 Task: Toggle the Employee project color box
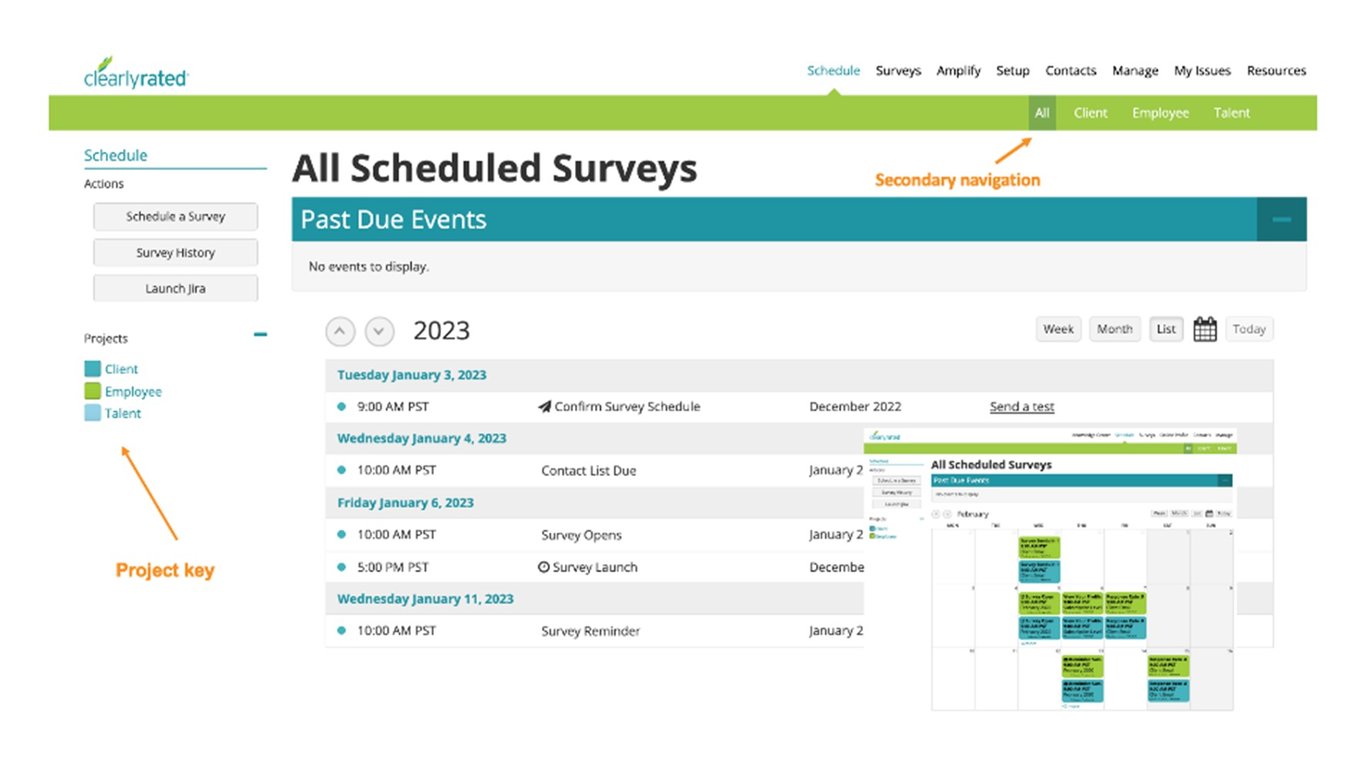tap(92, 391)
